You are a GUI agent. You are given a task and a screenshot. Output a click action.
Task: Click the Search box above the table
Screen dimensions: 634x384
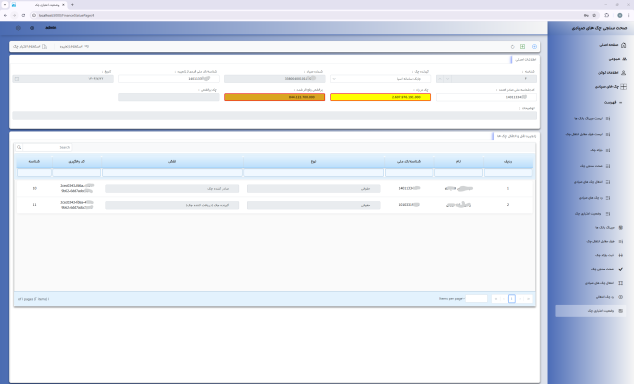point(47,148)
